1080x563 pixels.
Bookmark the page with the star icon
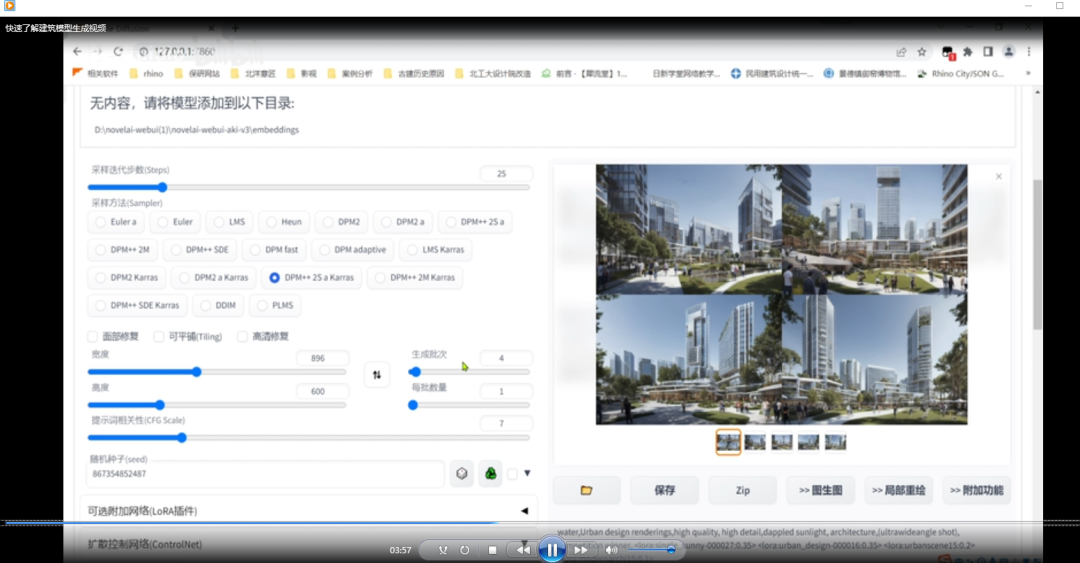point(922,51)
